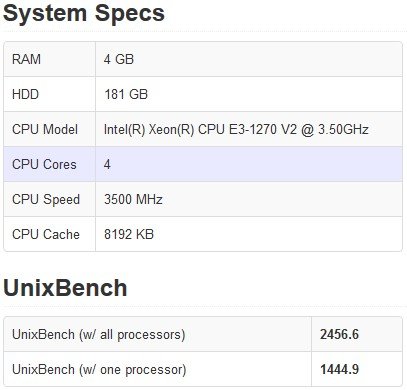Select UnixBench all processors row label

pos(99,334)
